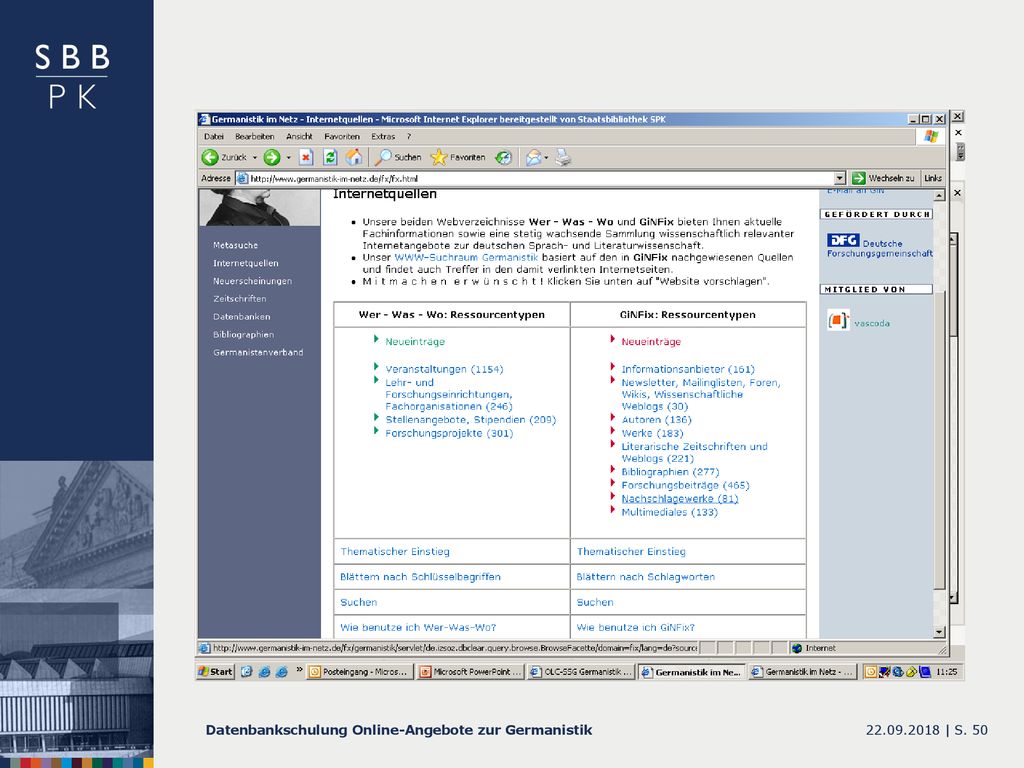Open Stellenangebote, Stipendien (209) link
The width and height of the screenshot is (1024, 768).
[471, 419]
